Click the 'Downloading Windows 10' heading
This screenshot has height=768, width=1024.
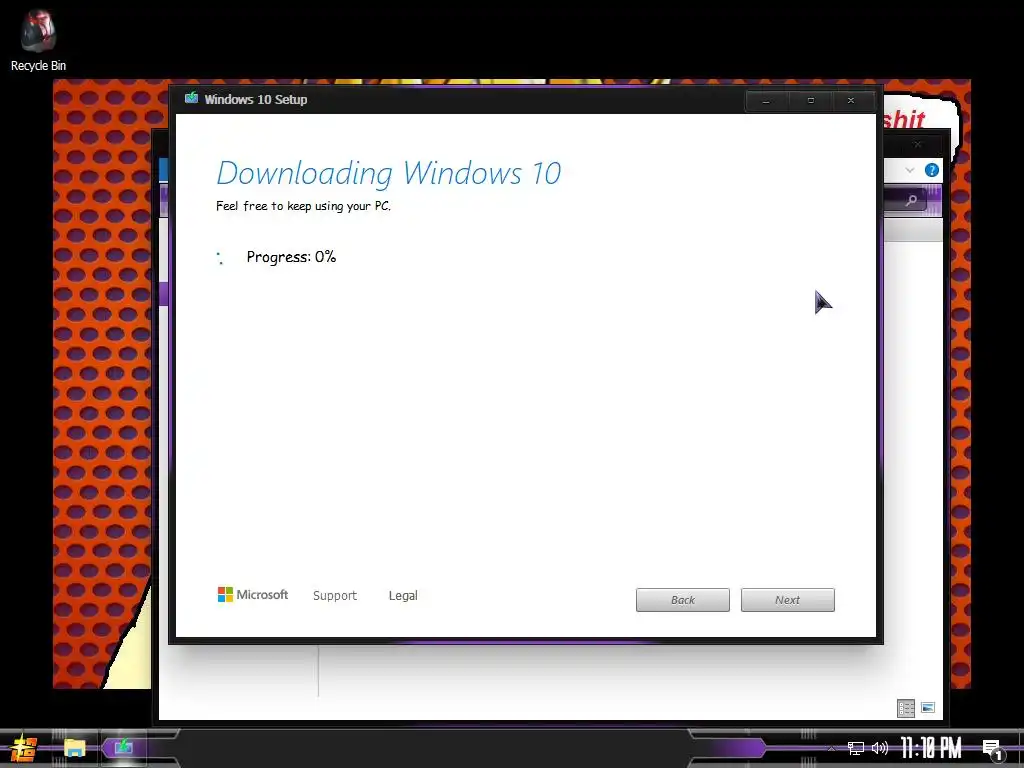coord(389,173)
